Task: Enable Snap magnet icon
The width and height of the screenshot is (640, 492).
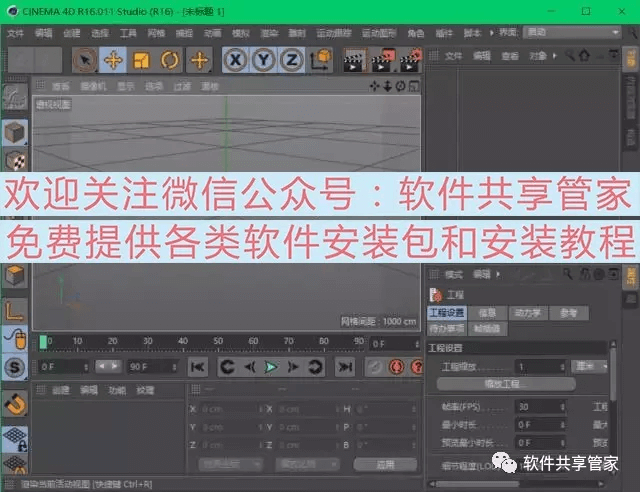Action: point(15,404)
